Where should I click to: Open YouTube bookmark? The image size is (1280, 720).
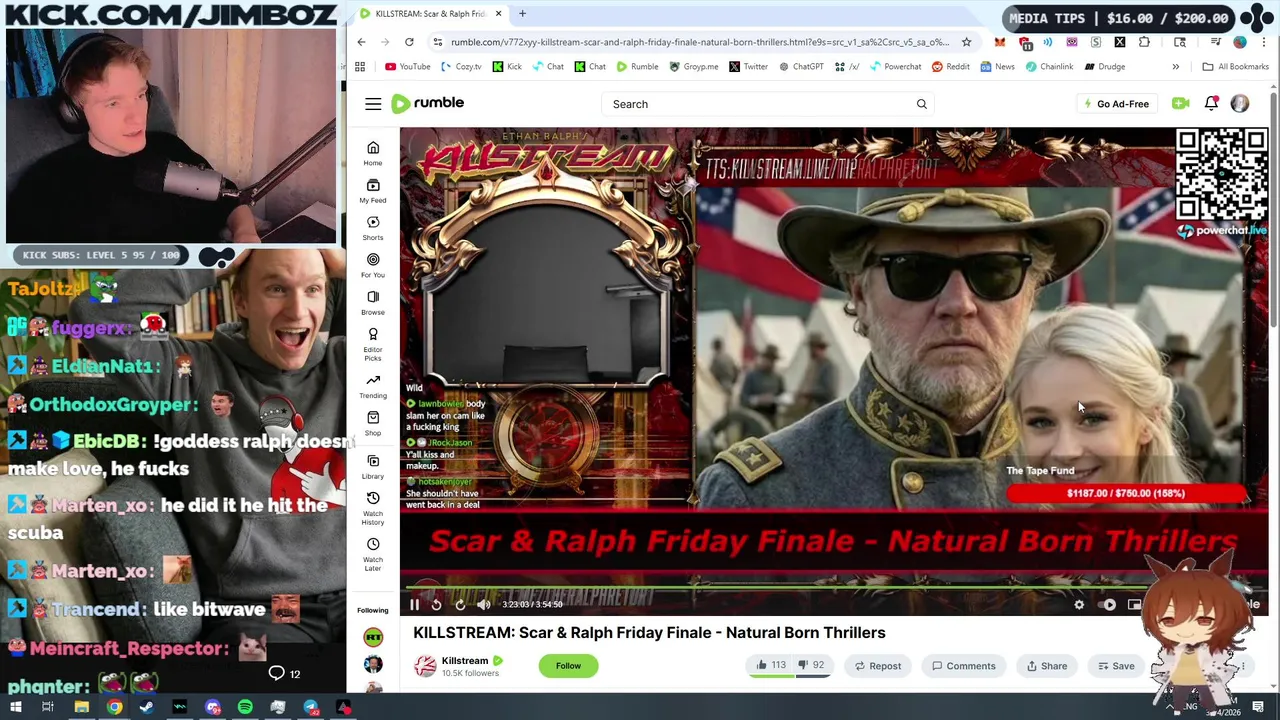(407, 67)
